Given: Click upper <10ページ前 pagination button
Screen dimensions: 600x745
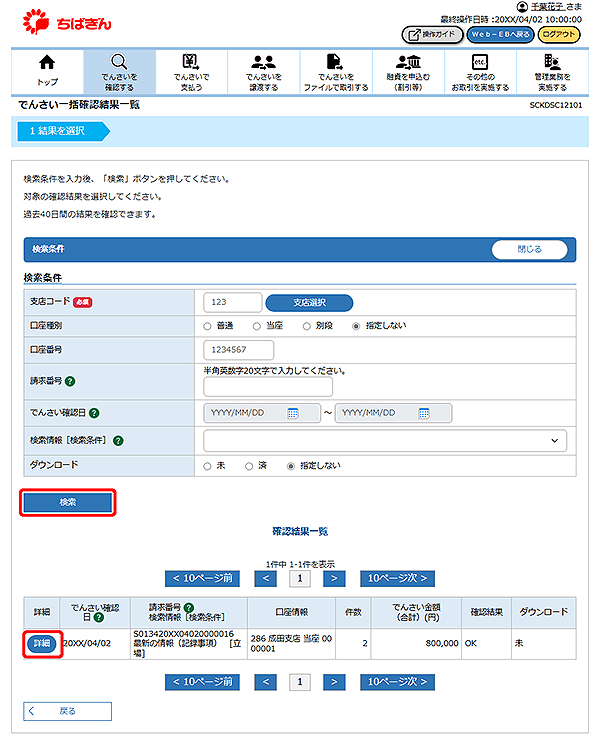Looking at the screenshot, I should pos(202,578).
